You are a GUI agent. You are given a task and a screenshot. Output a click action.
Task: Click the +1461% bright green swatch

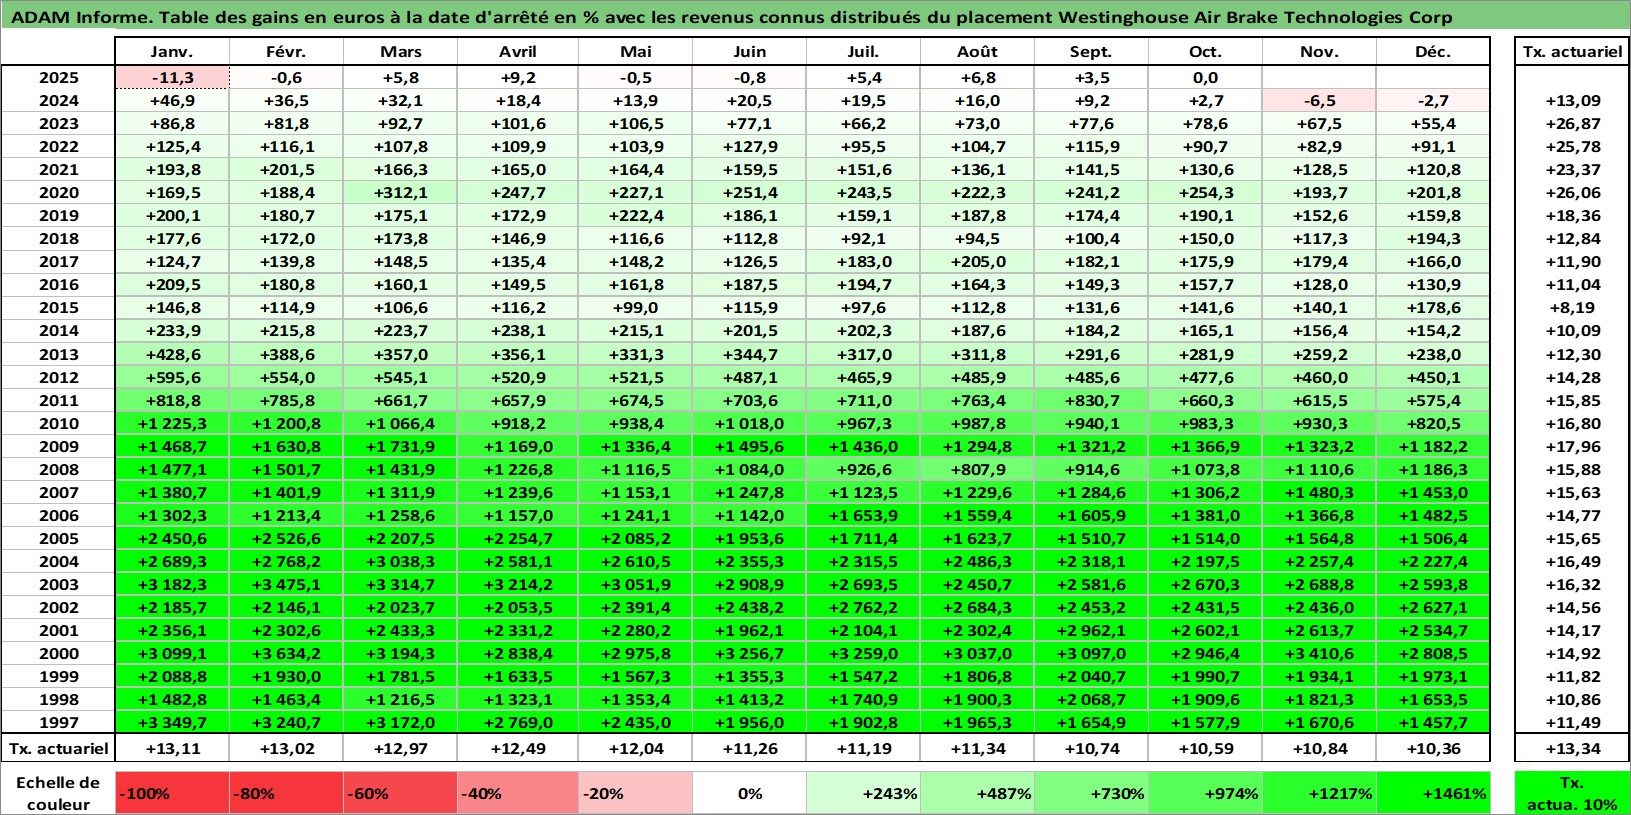(1433, 793)
